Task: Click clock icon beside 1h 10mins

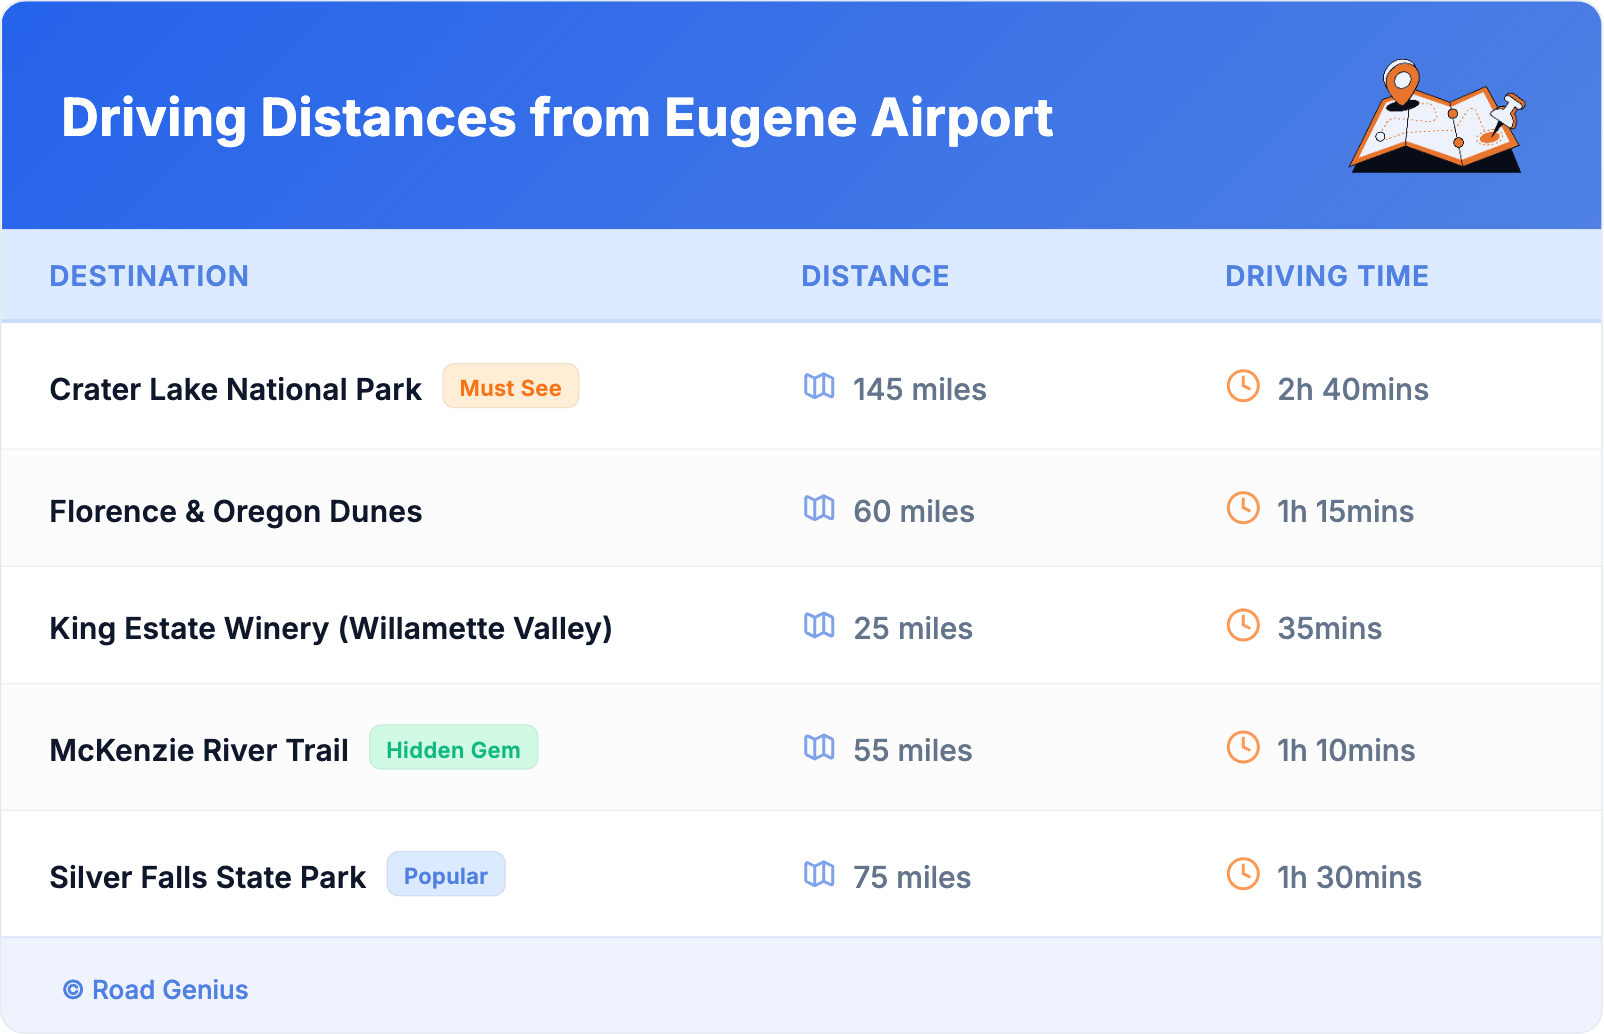Action: pyautogui.click(x=1243, y=747)
